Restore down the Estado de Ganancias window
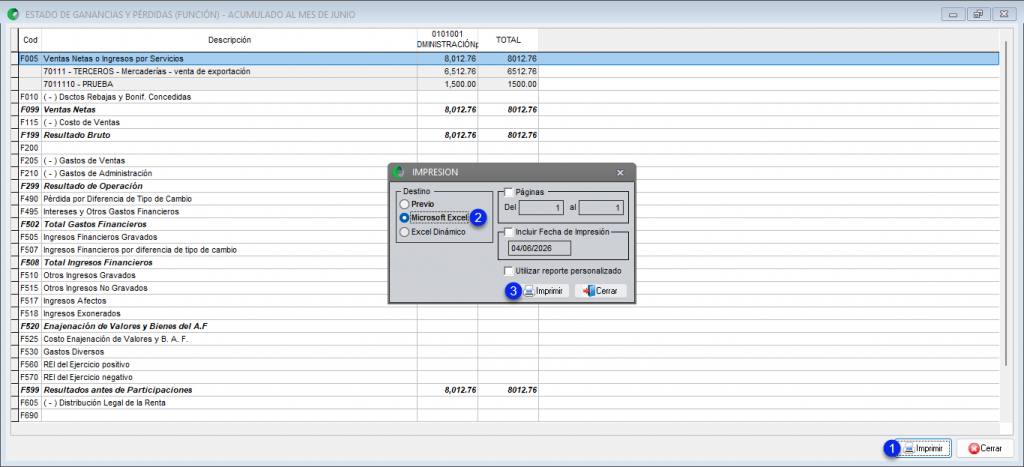The width and height of the screenshot is (1024, 467). (978, 14)
